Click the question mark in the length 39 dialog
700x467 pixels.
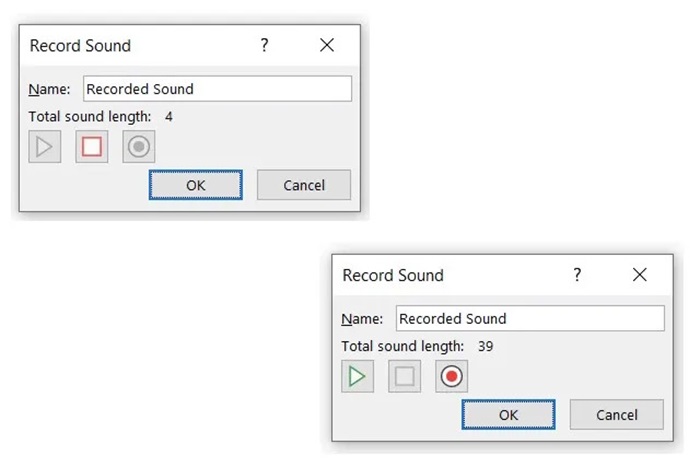tap(577, 275)
